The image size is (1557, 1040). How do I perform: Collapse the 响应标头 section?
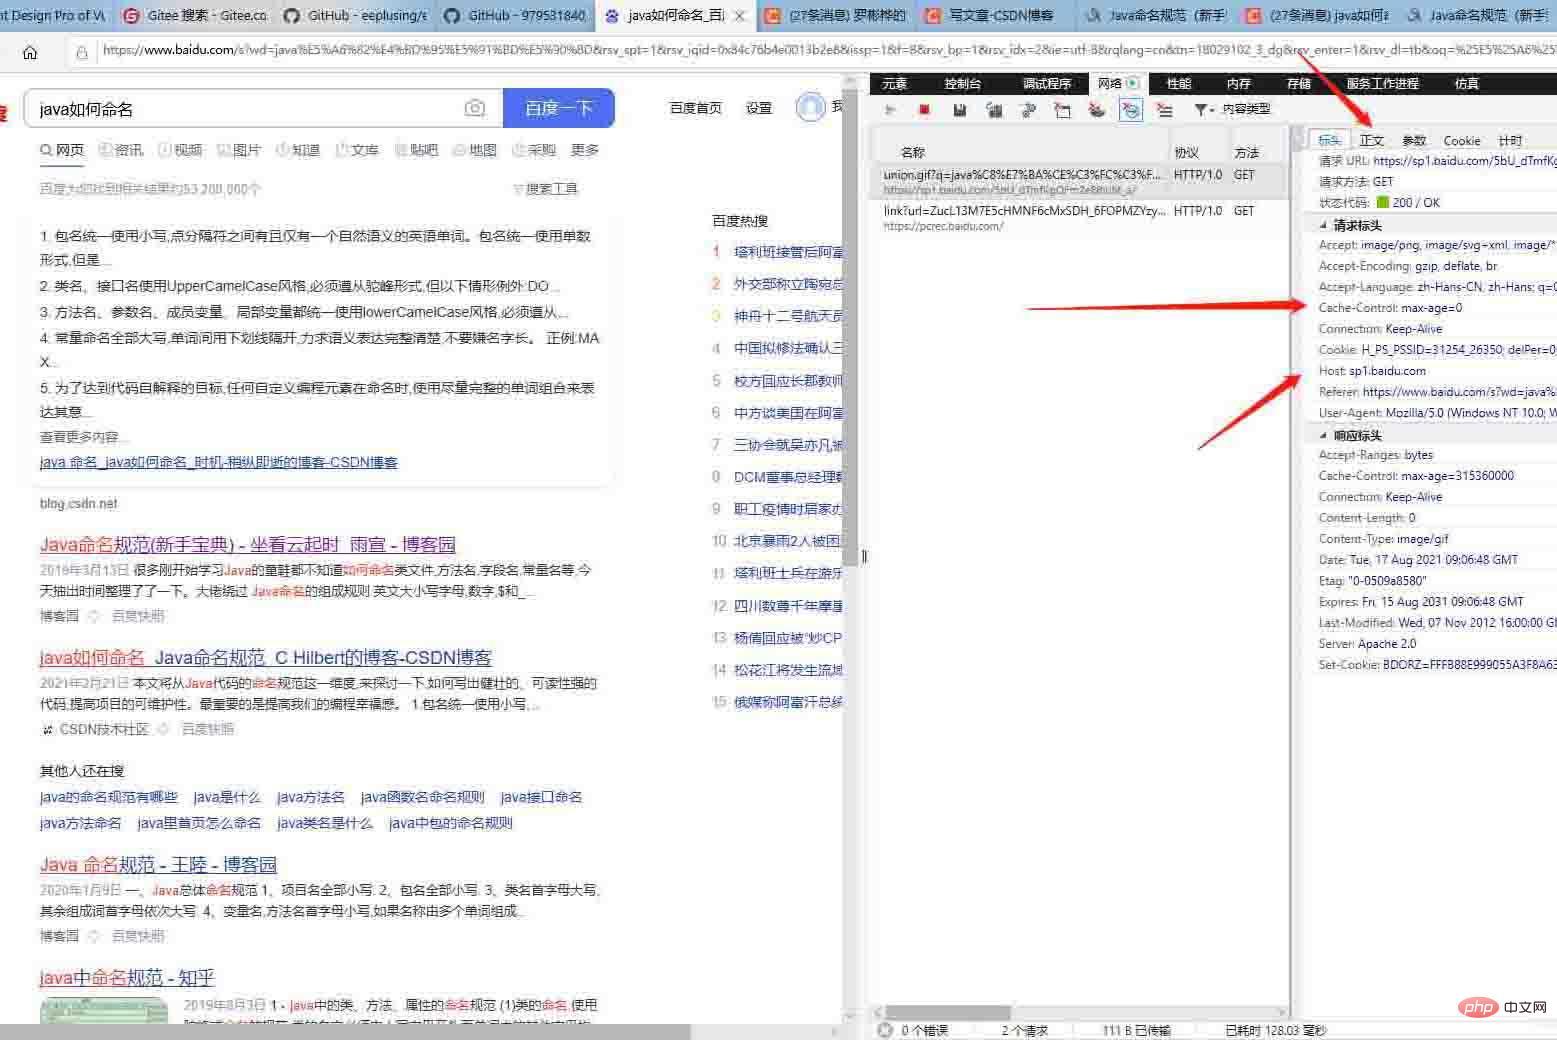(x=1323, y=436)
